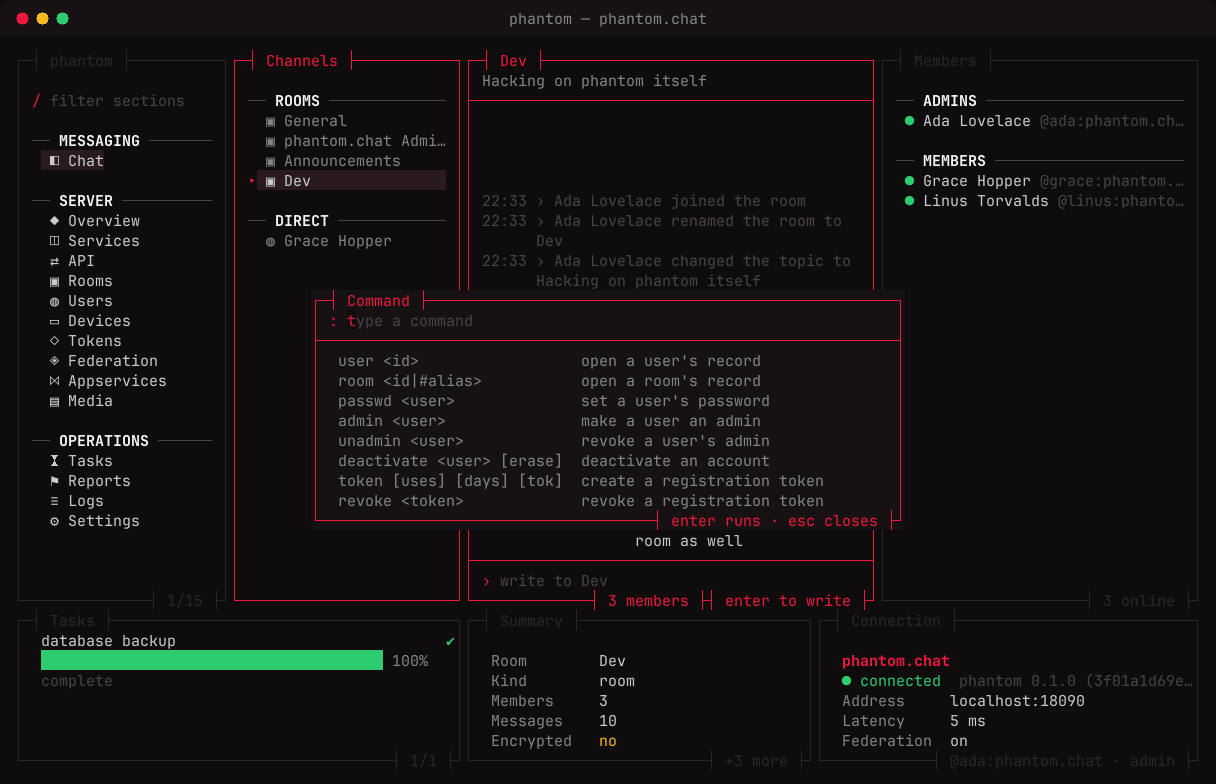Viewport: 1216px width, 784px height.
Task: Click the Services icon in sidebar
Action: pyautogui.click(x=54, y=241)
